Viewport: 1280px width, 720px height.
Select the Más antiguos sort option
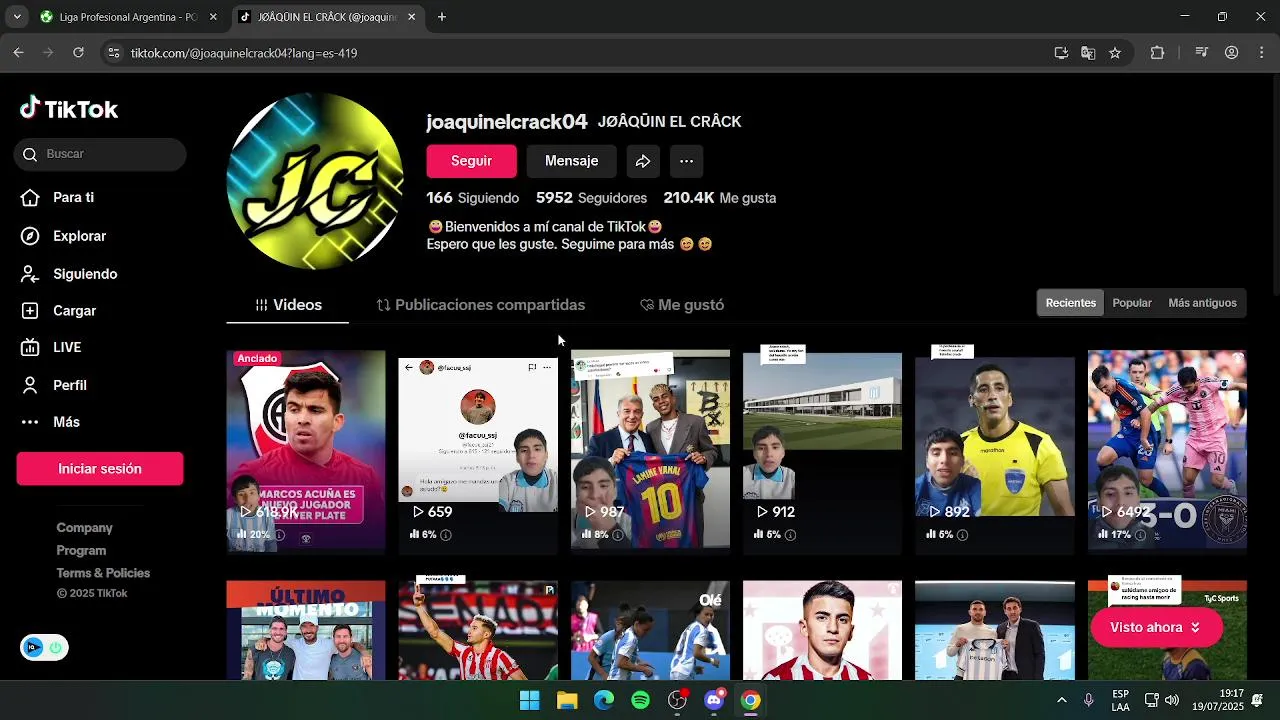[1202, 303]
